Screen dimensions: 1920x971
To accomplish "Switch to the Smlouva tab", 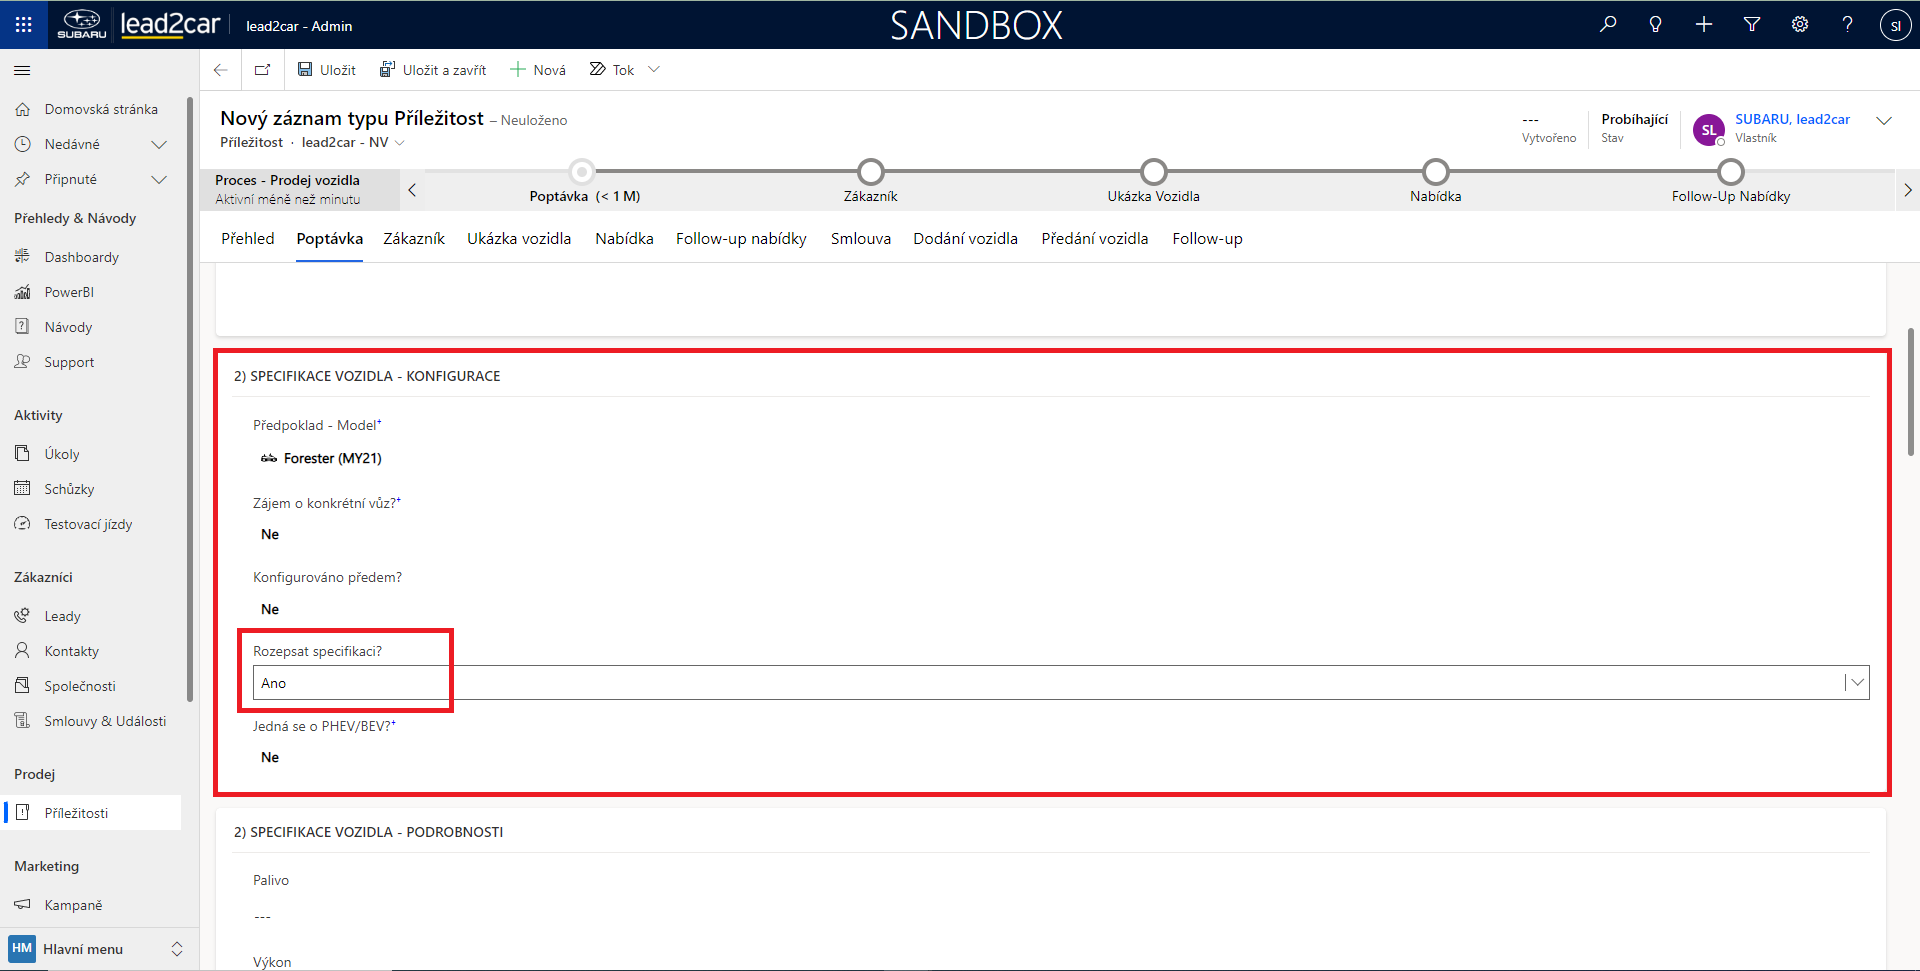I will point(860,239).
